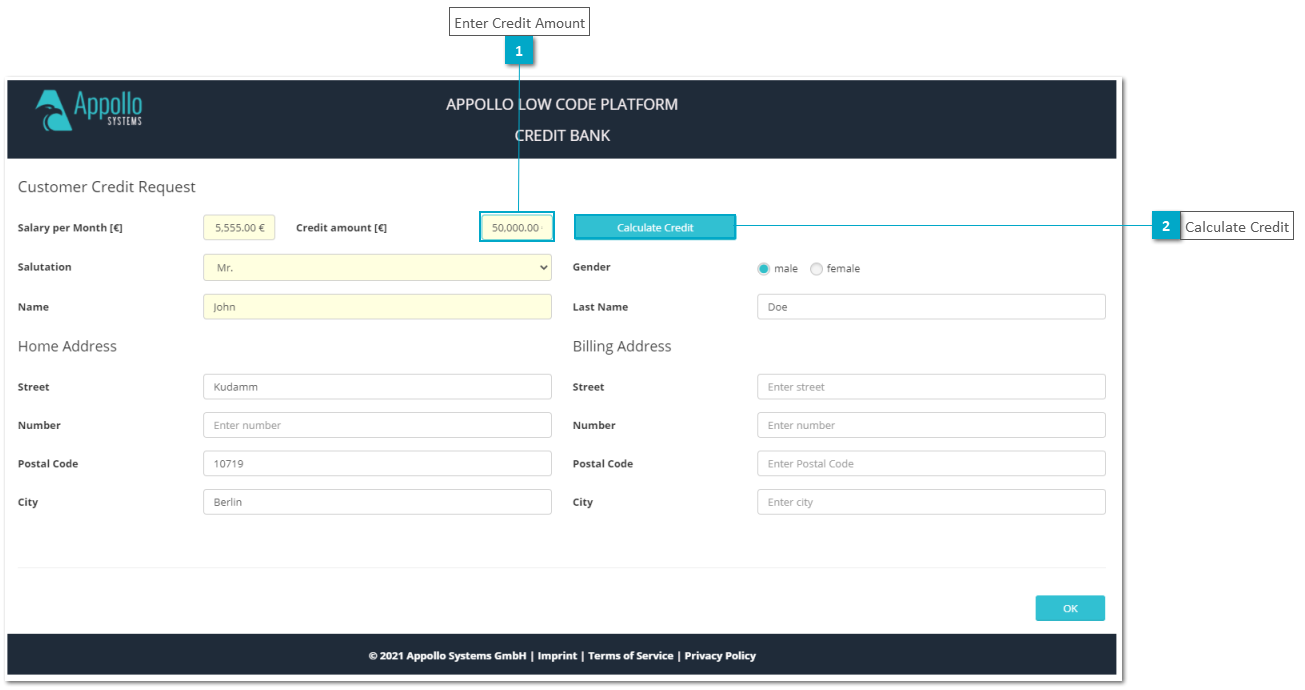1305x690 pixels.
Task: Click the Billing Address section heading
Action: point(622,346)
